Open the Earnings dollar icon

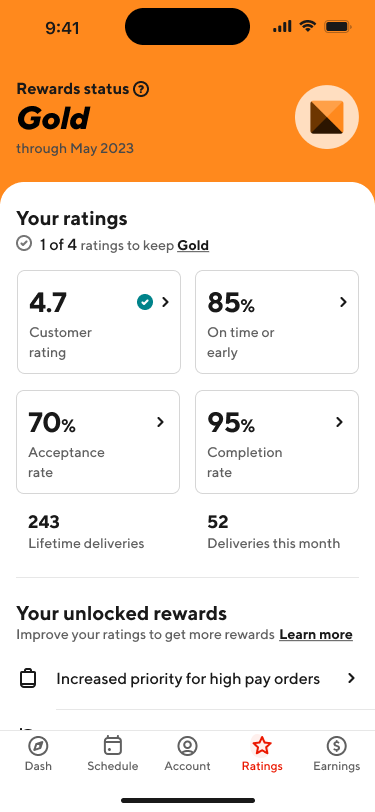point(337,746)
